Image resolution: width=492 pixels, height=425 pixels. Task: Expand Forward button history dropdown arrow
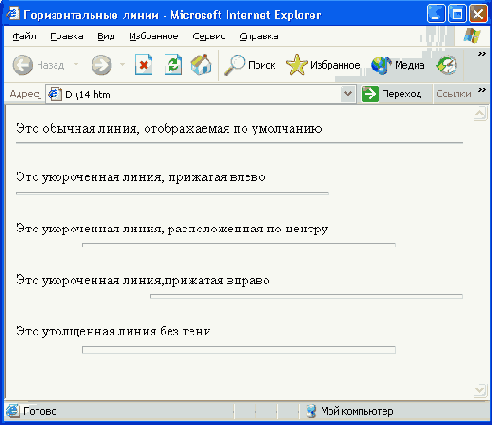pos(122,64)
